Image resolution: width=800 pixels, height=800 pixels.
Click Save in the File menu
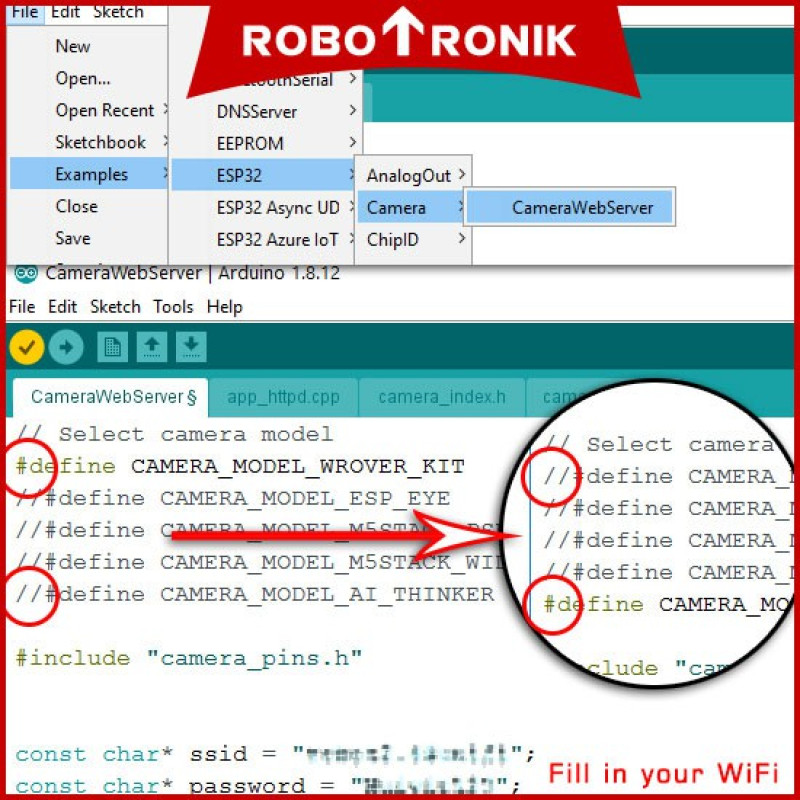[73, 238]
